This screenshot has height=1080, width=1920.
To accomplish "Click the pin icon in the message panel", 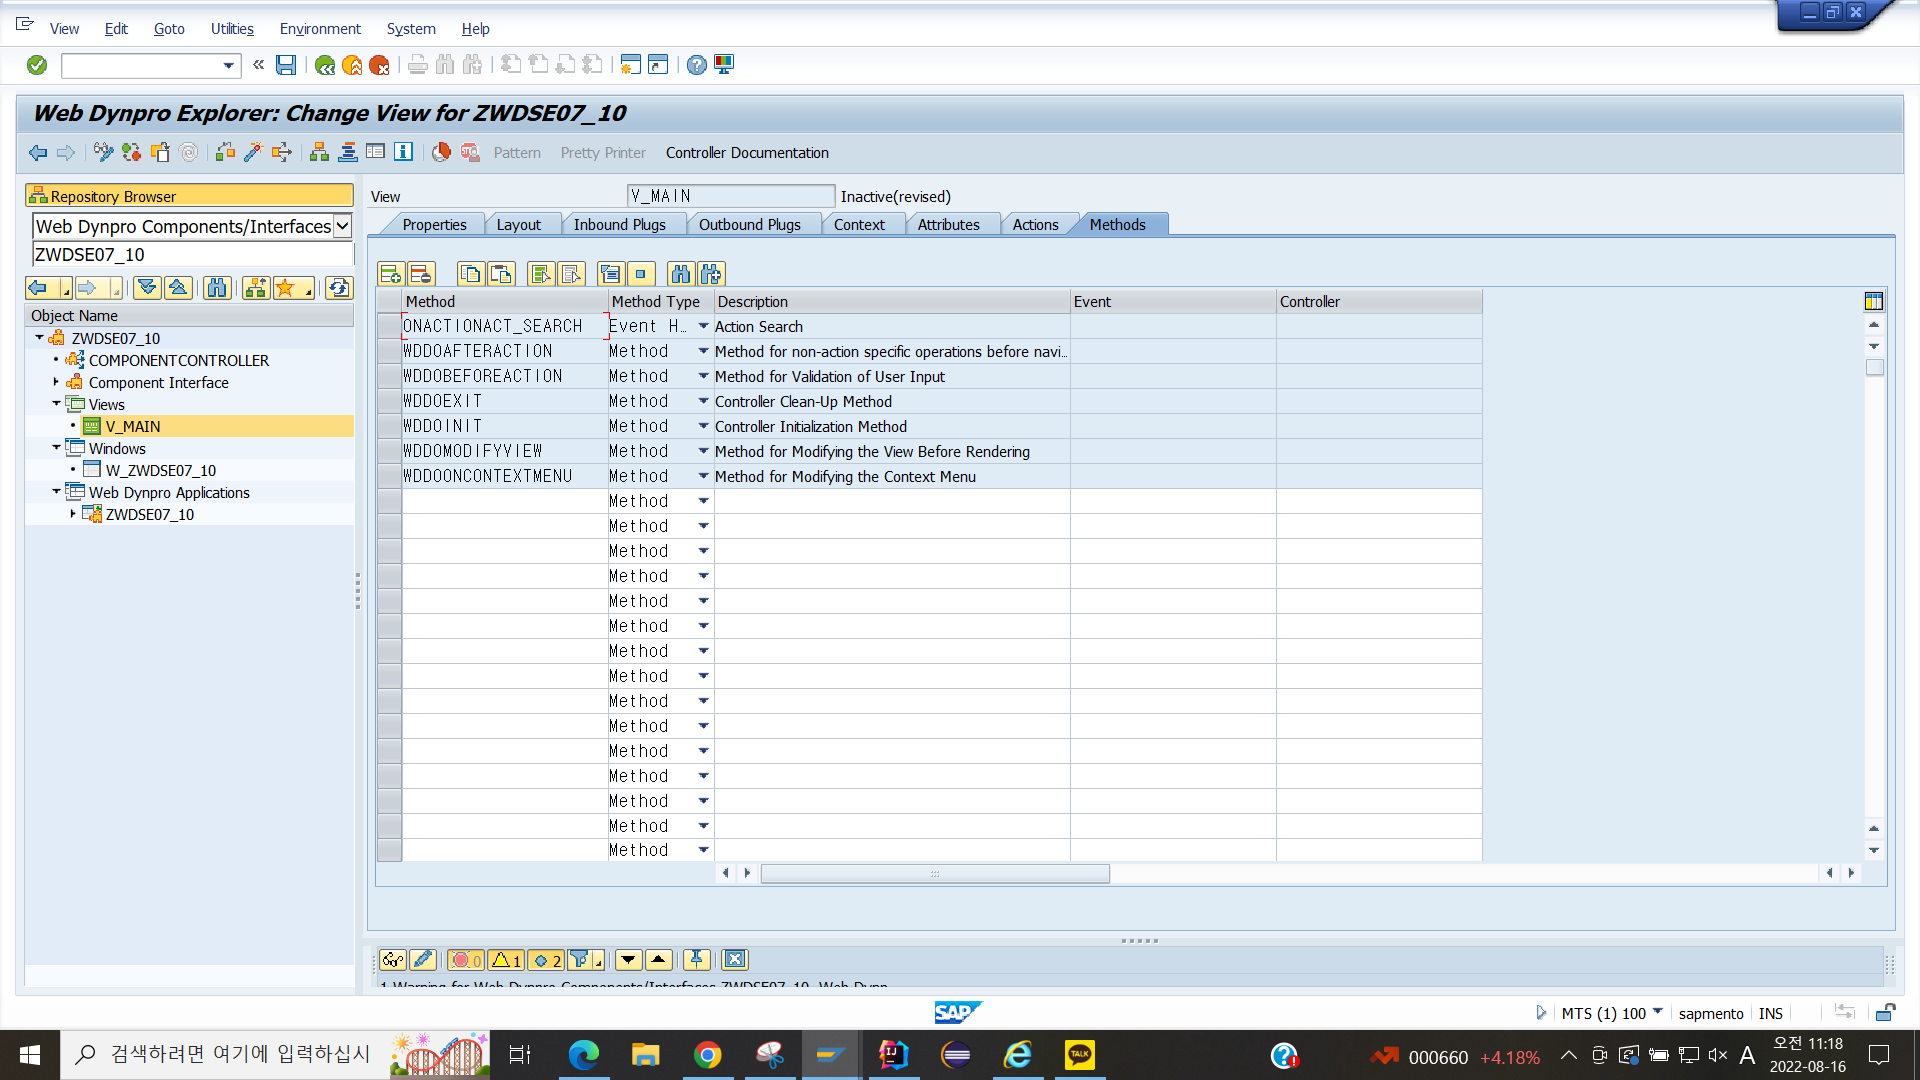I will pos(697,960).
